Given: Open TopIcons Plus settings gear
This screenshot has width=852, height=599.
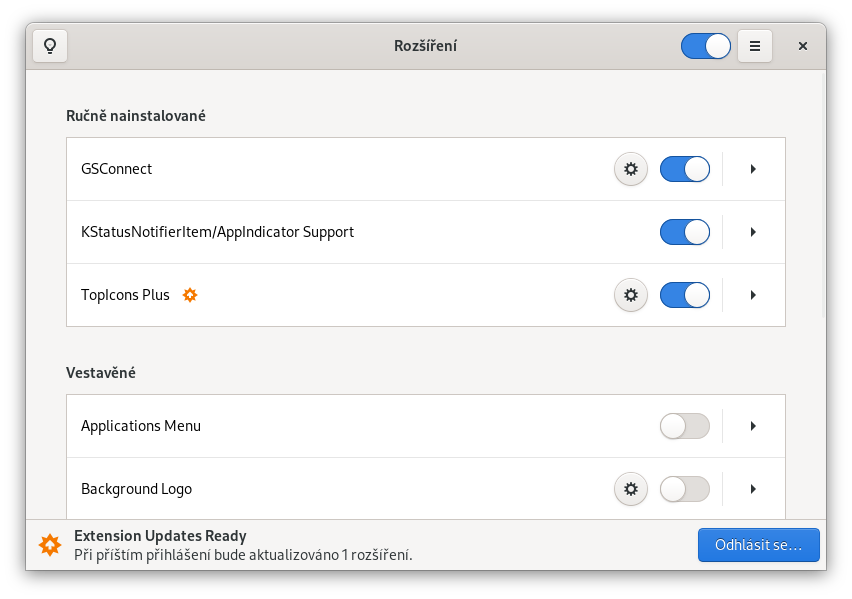Looking at the screenshot, I should point(630,295).
